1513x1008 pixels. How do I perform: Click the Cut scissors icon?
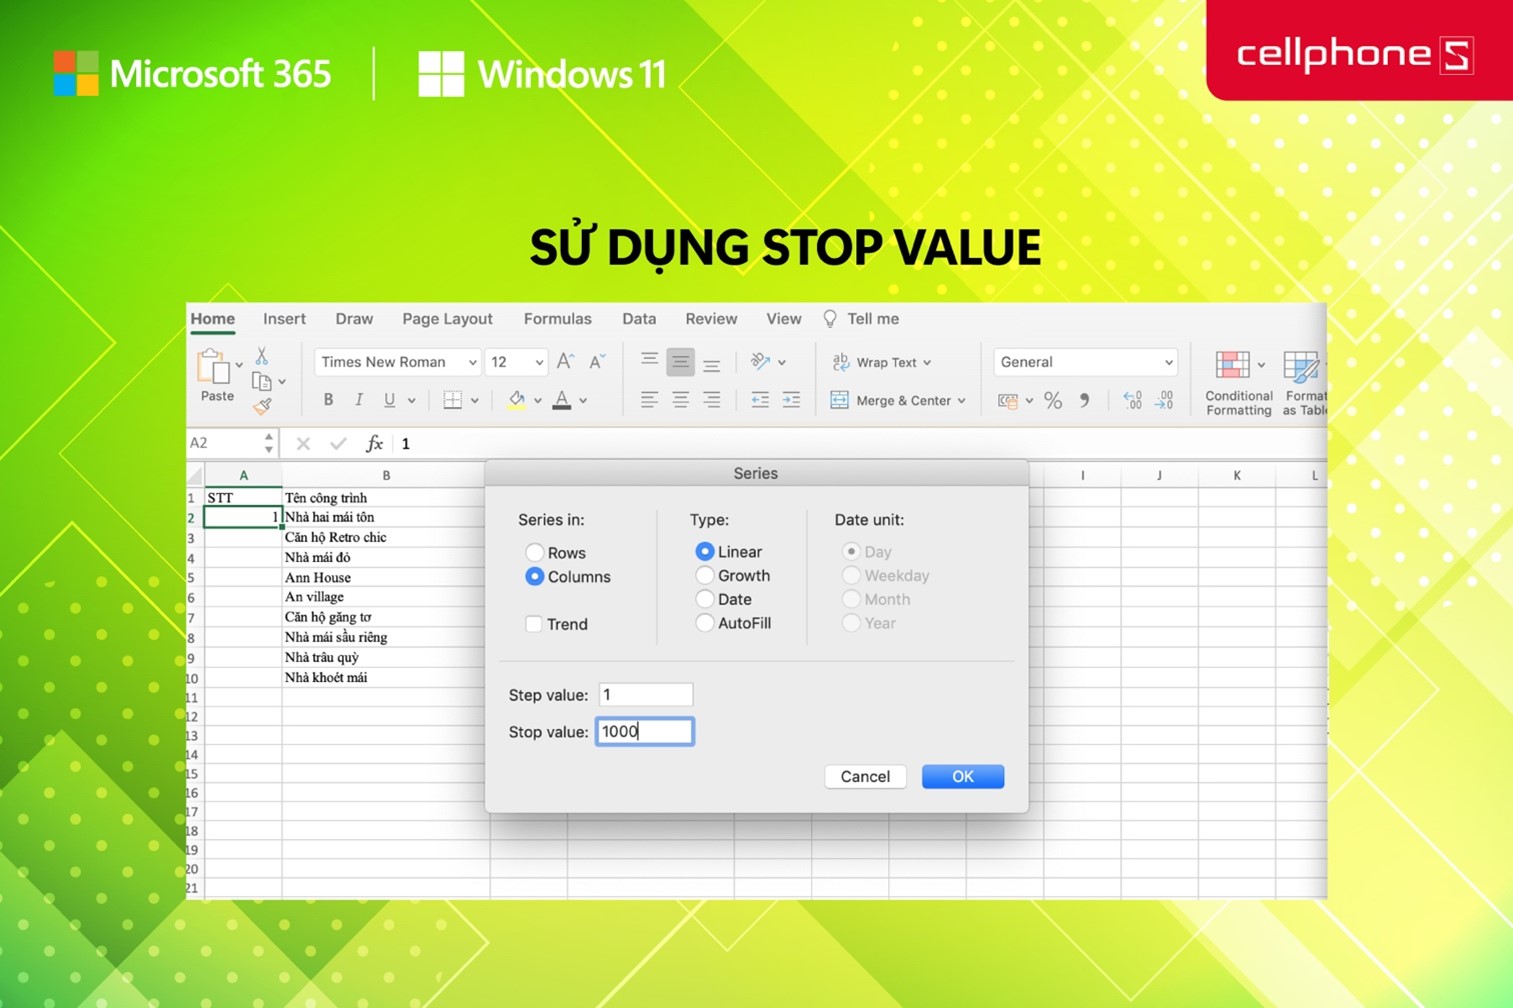point(262,356)
